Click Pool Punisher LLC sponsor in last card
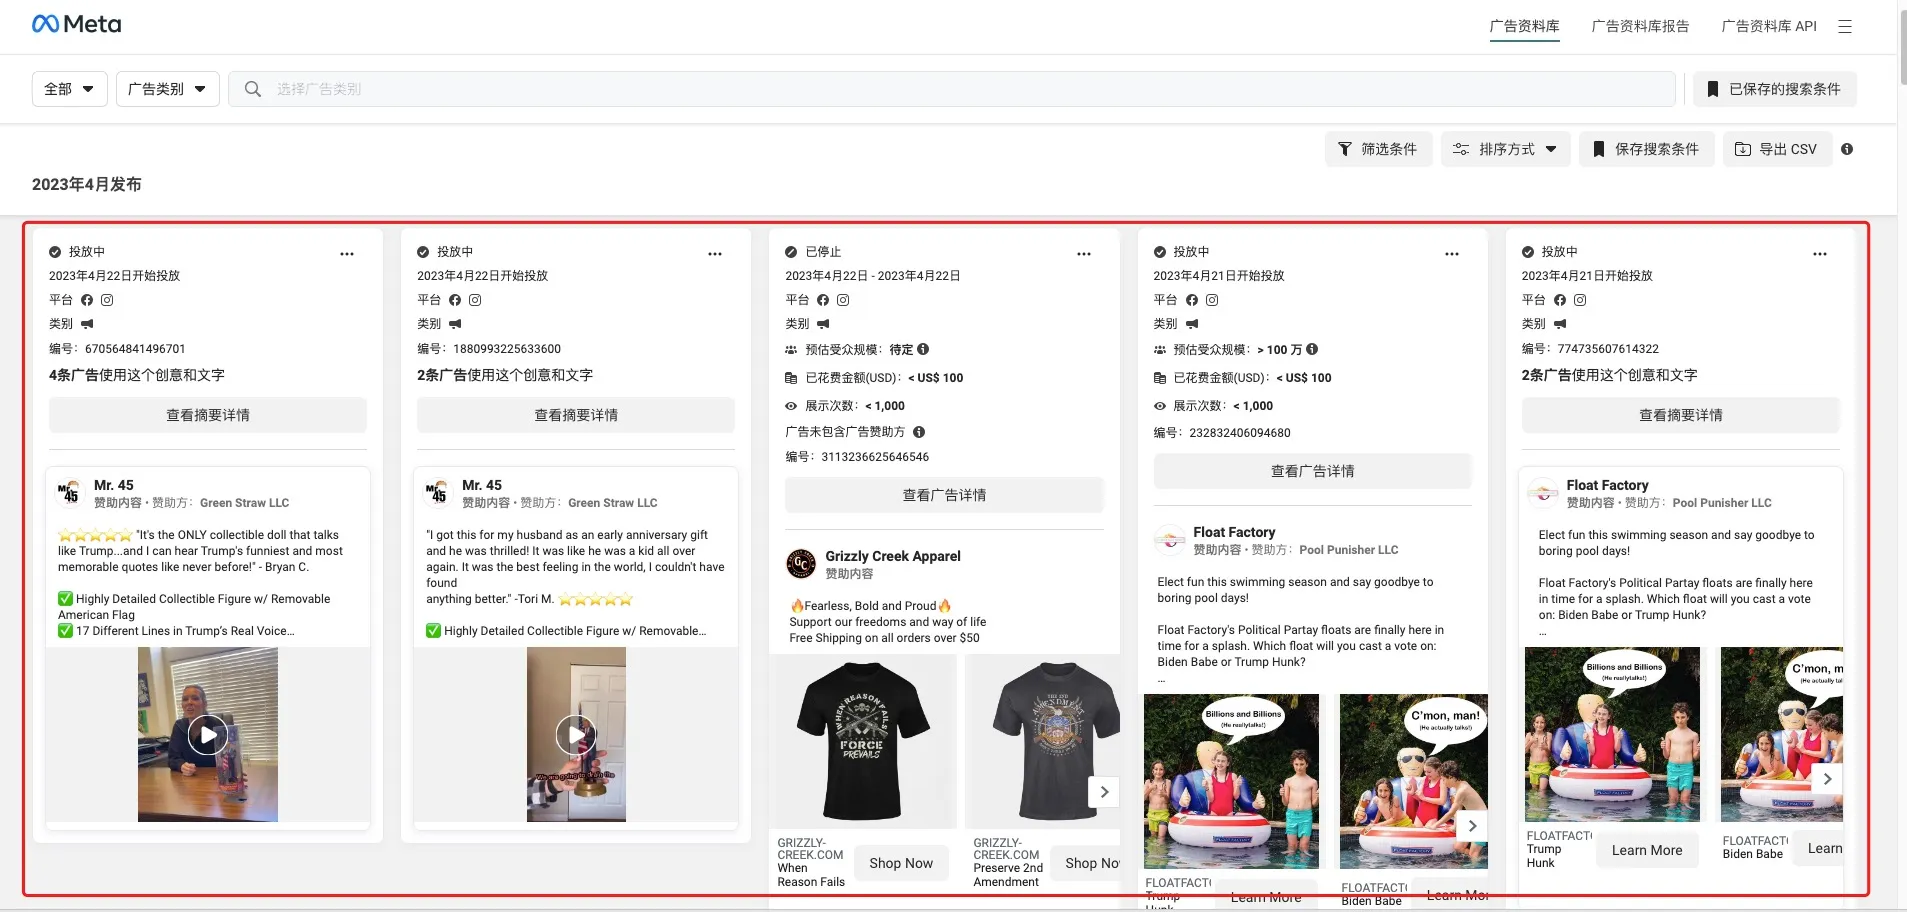Screen dimensions: 1907x912 click(1722, 503)
